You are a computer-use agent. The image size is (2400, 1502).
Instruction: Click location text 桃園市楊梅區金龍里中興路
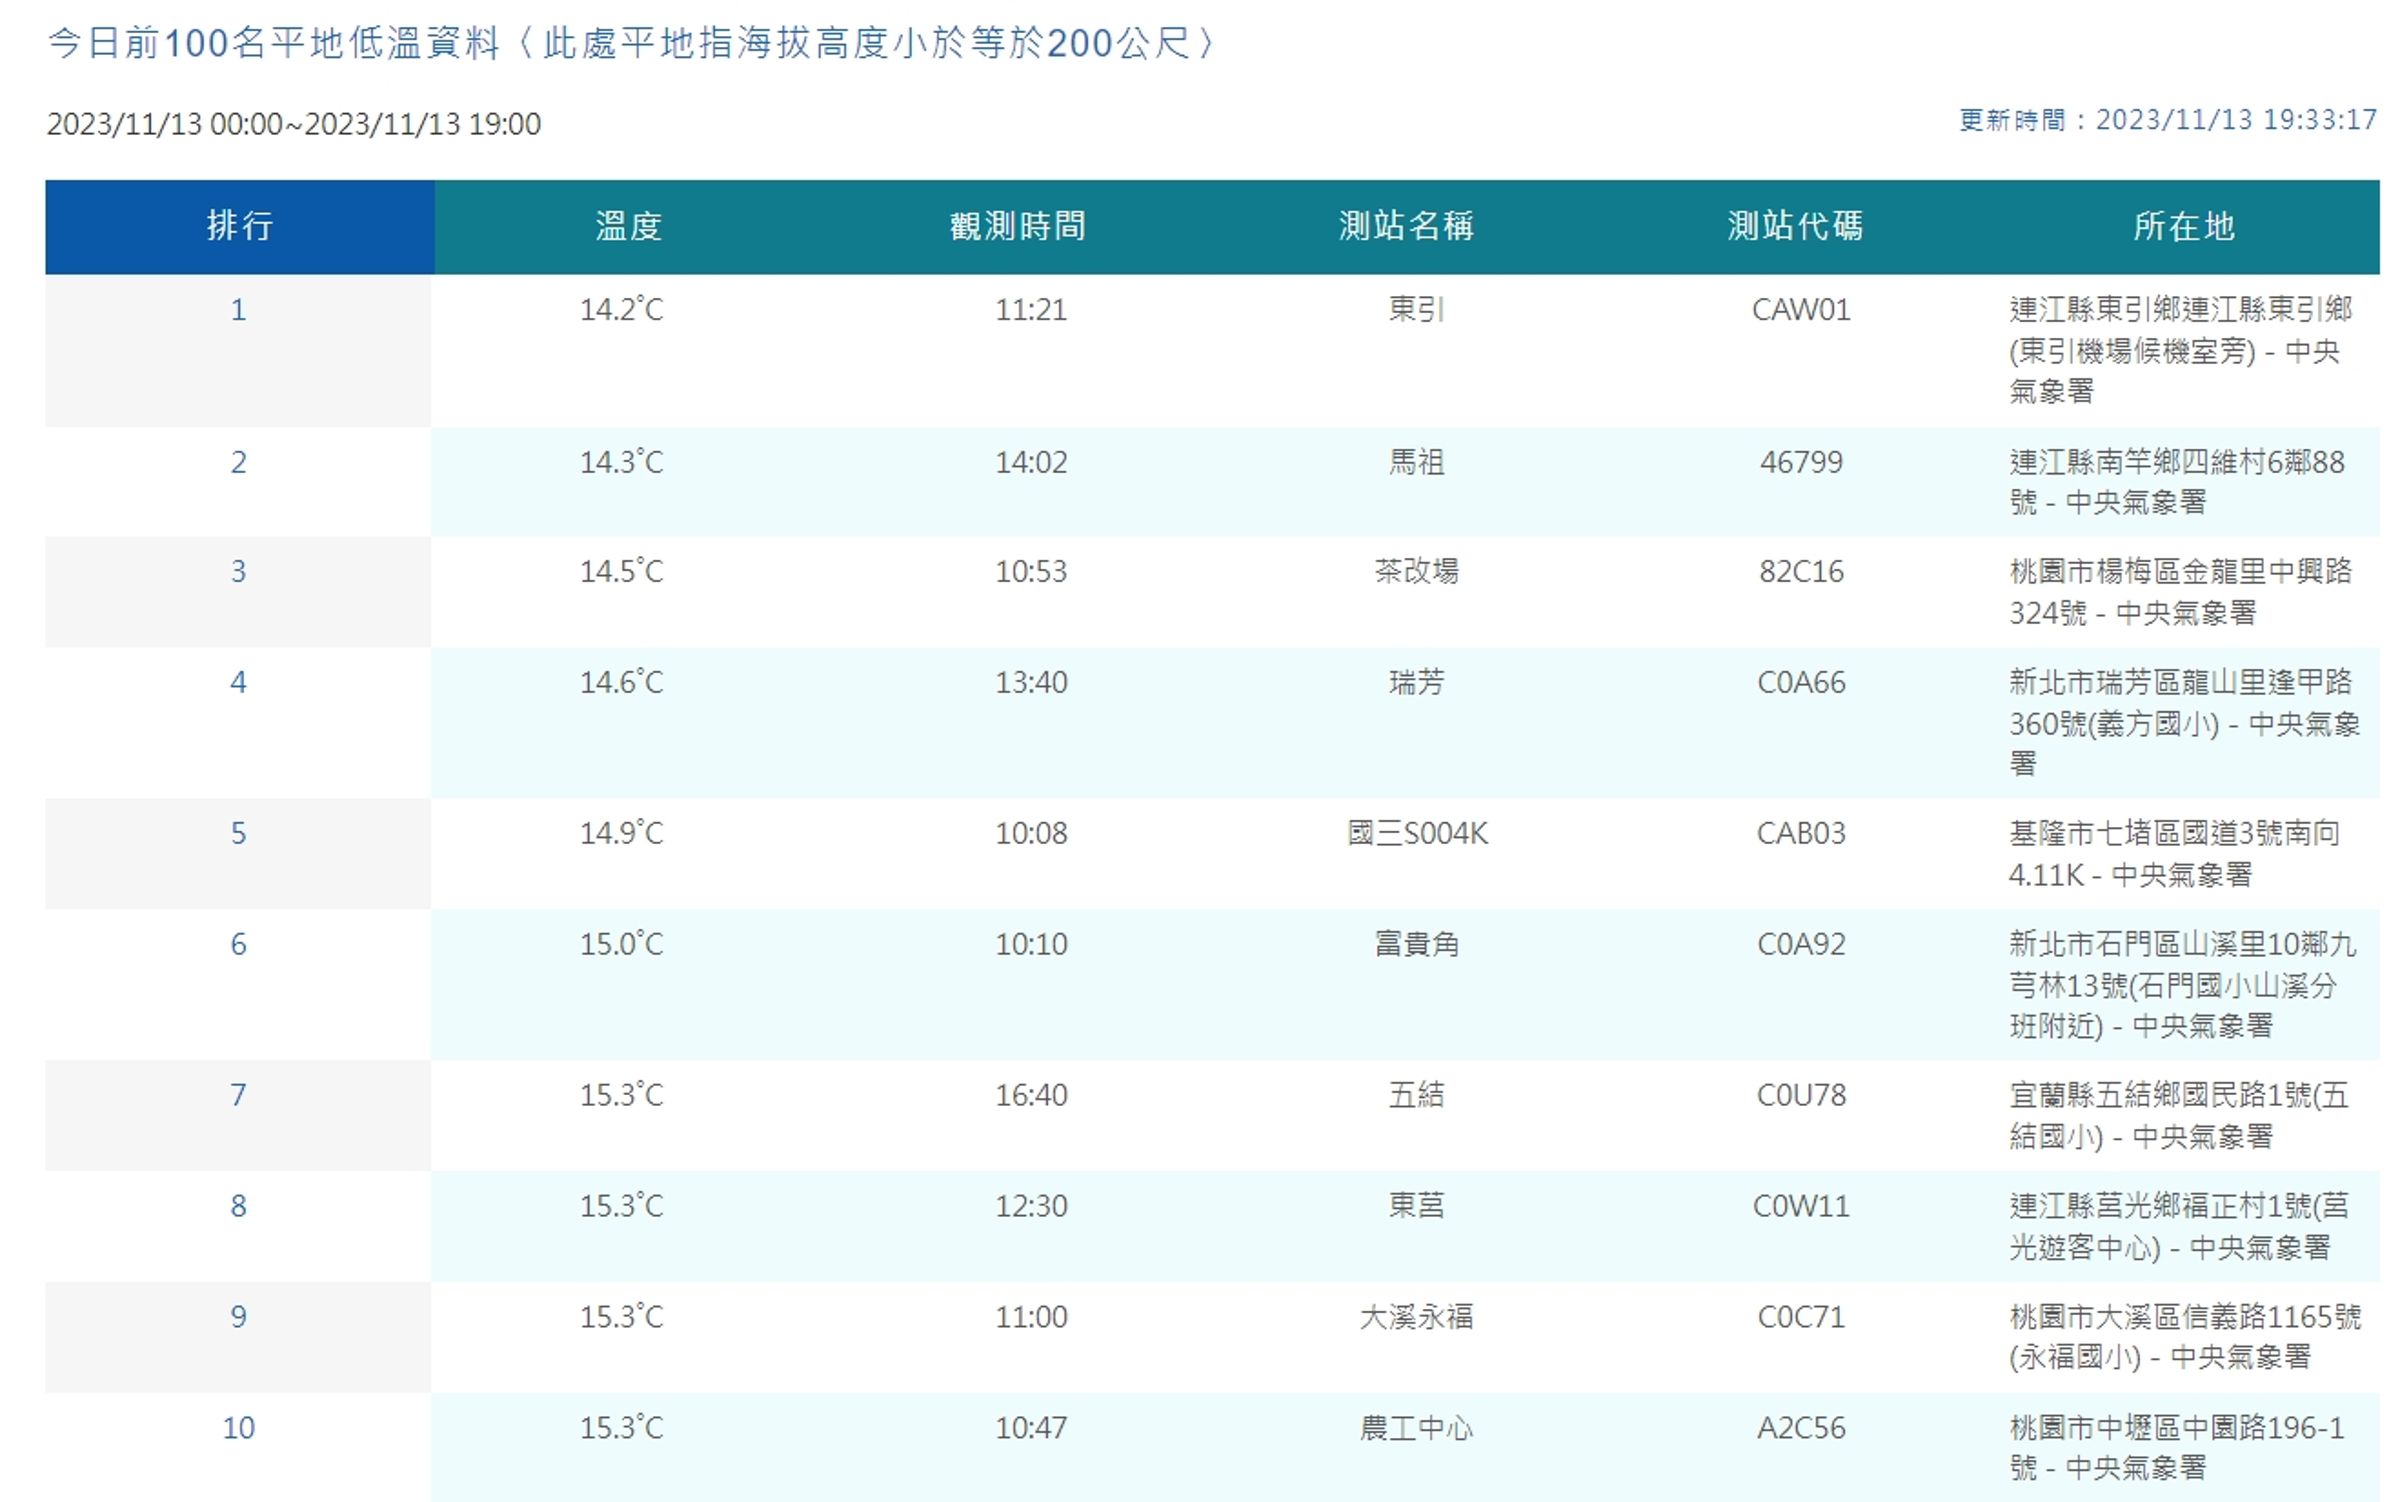click(x=2181, y=571)
